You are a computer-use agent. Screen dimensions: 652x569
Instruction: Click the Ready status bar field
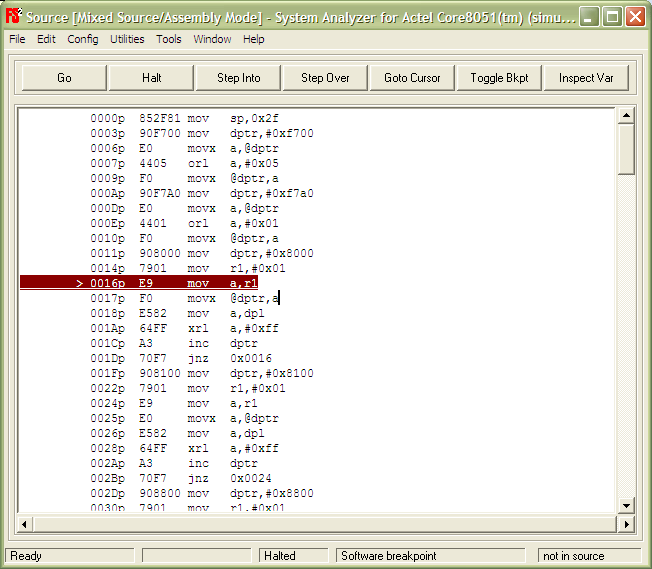(x=70, y=556)
